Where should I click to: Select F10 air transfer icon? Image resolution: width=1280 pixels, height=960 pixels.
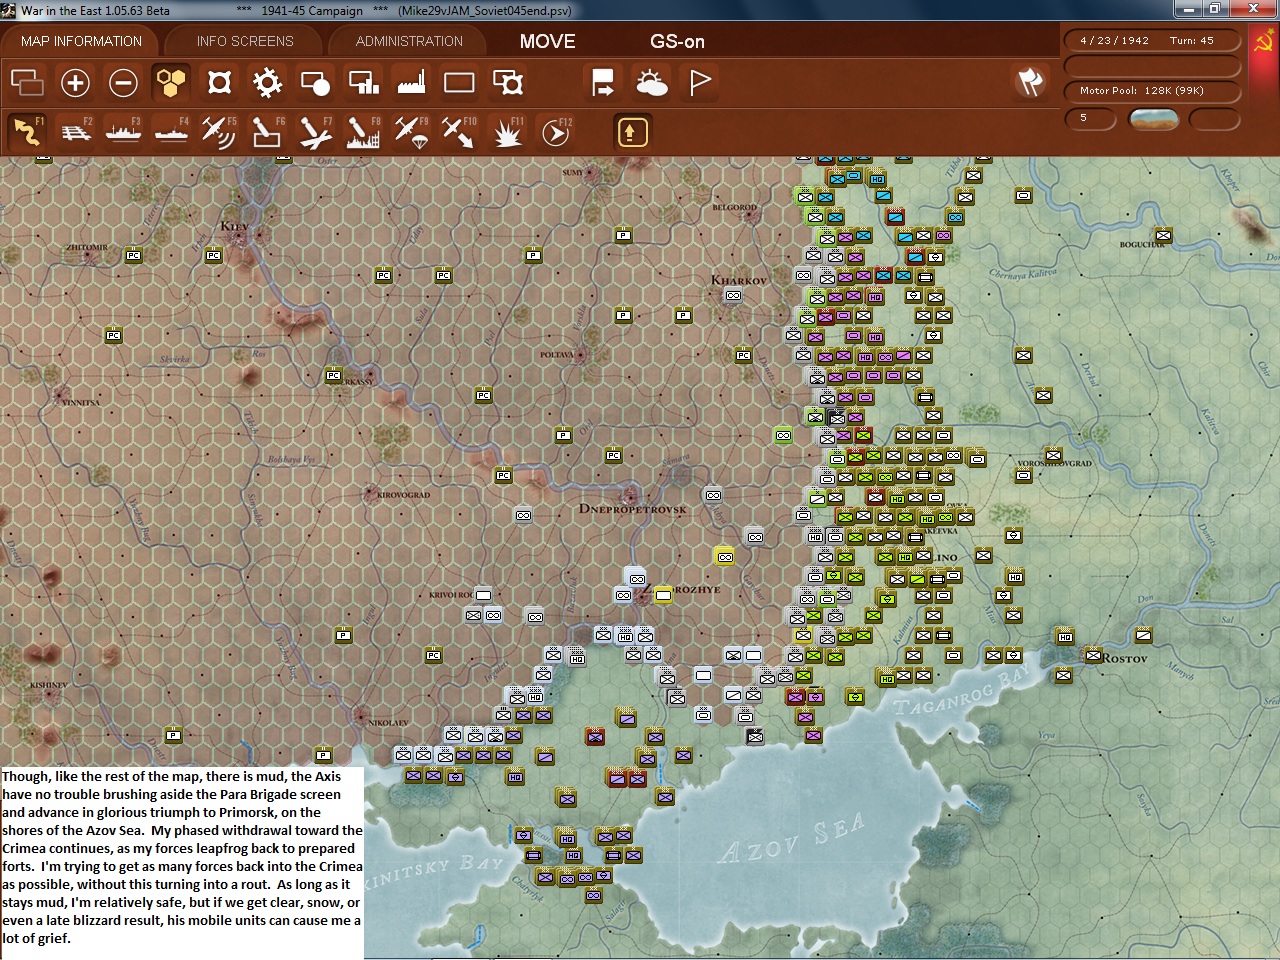(459, 131)
